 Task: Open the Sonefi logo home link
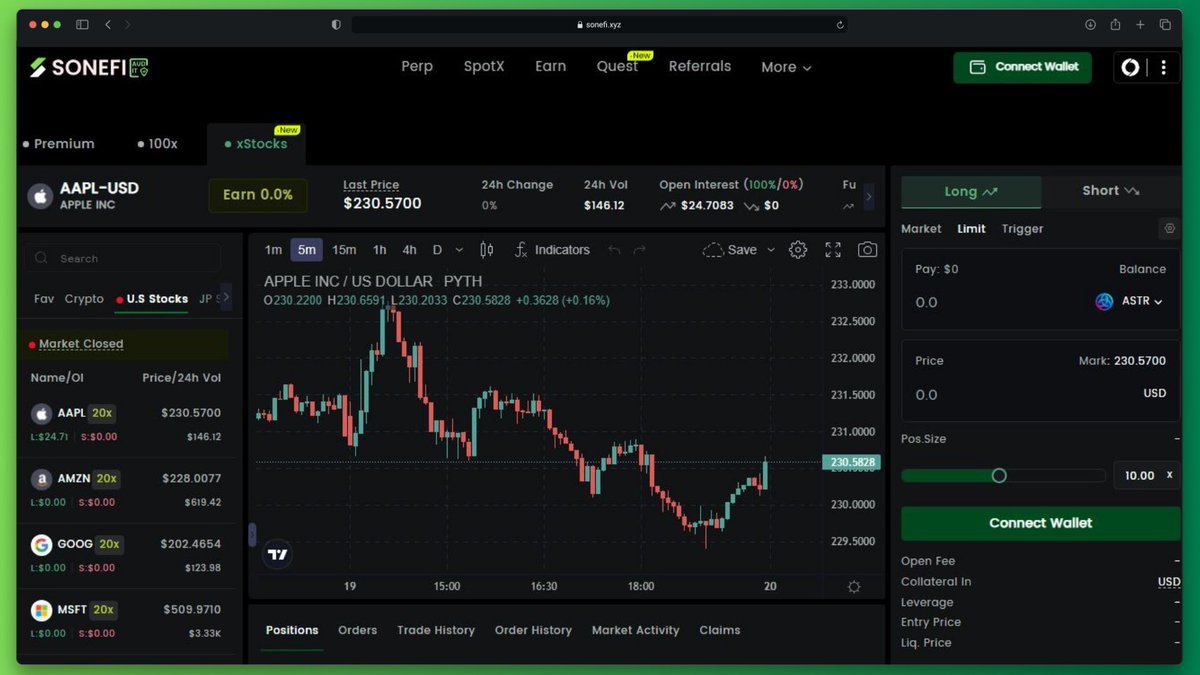[88, 67]
